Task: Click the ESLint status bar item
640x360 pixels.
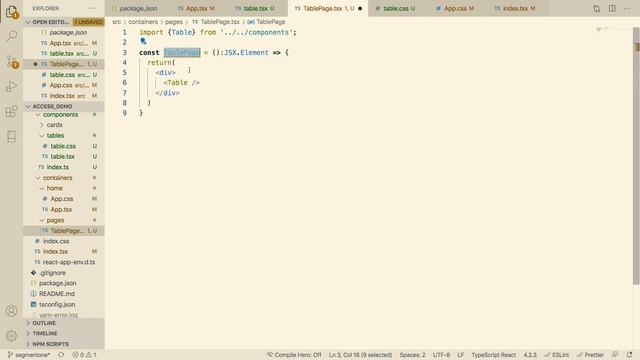Action: point(557,355)
